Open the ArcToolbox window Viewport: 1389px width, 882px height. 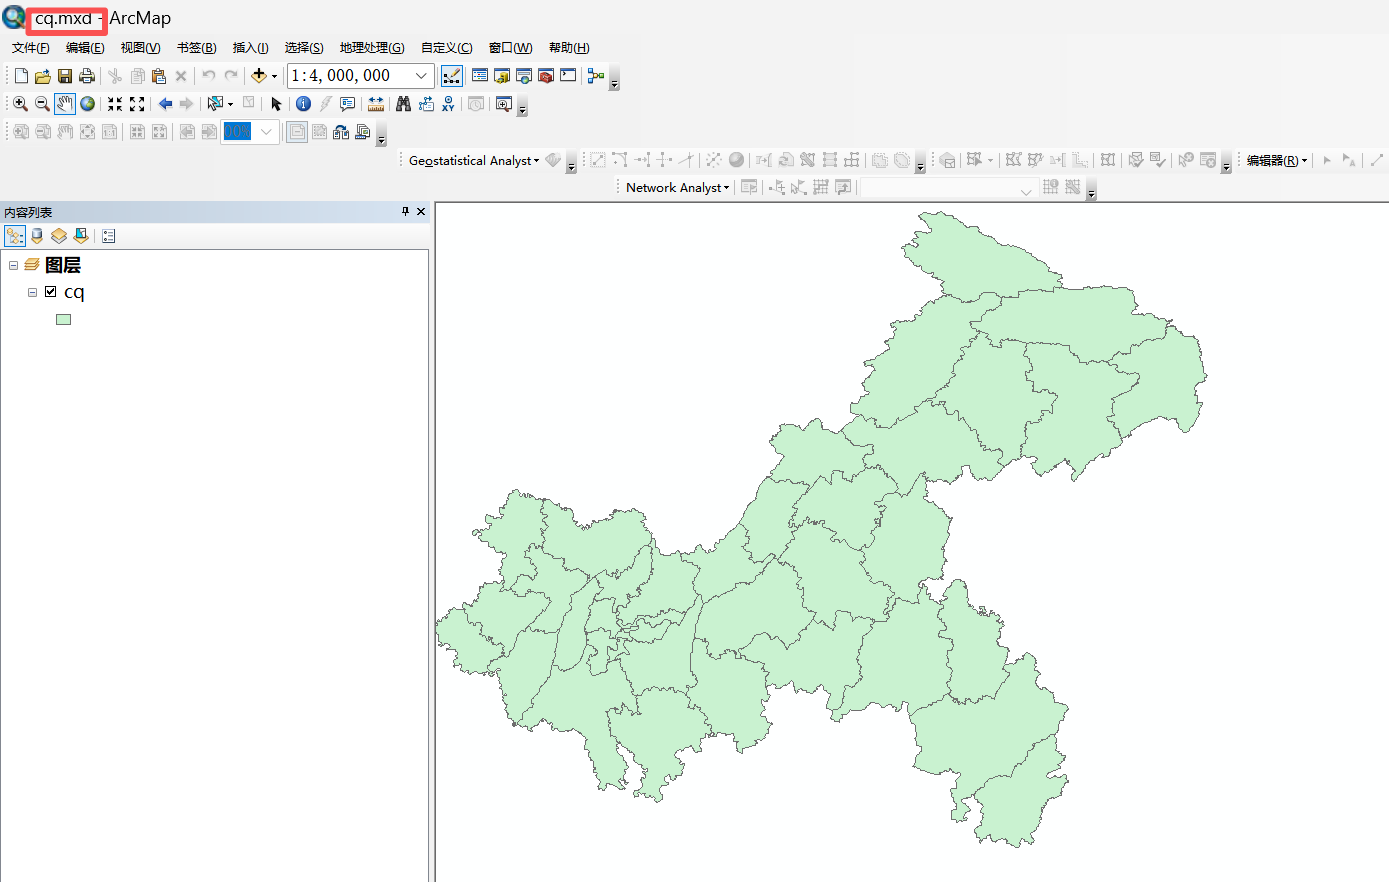546,76
